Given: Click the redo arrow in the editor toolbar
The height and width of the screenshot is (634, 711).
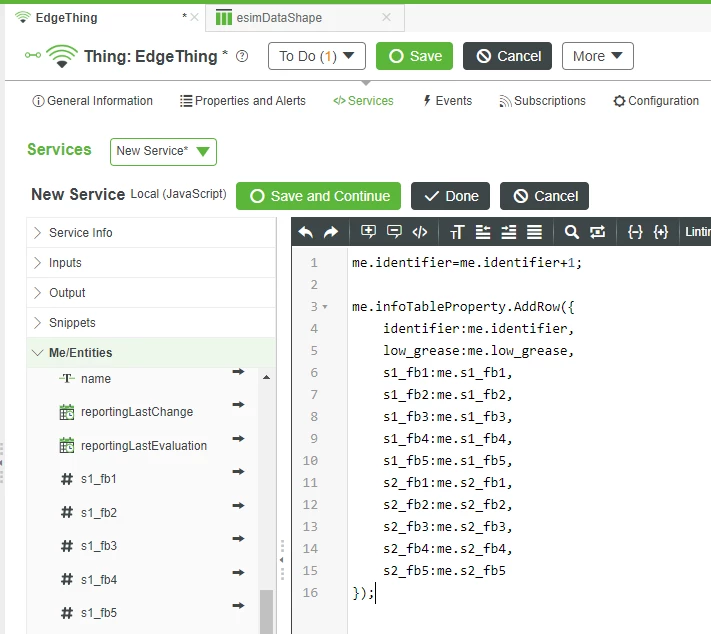Looking at the screenshot, I should [x=331, y=232].
